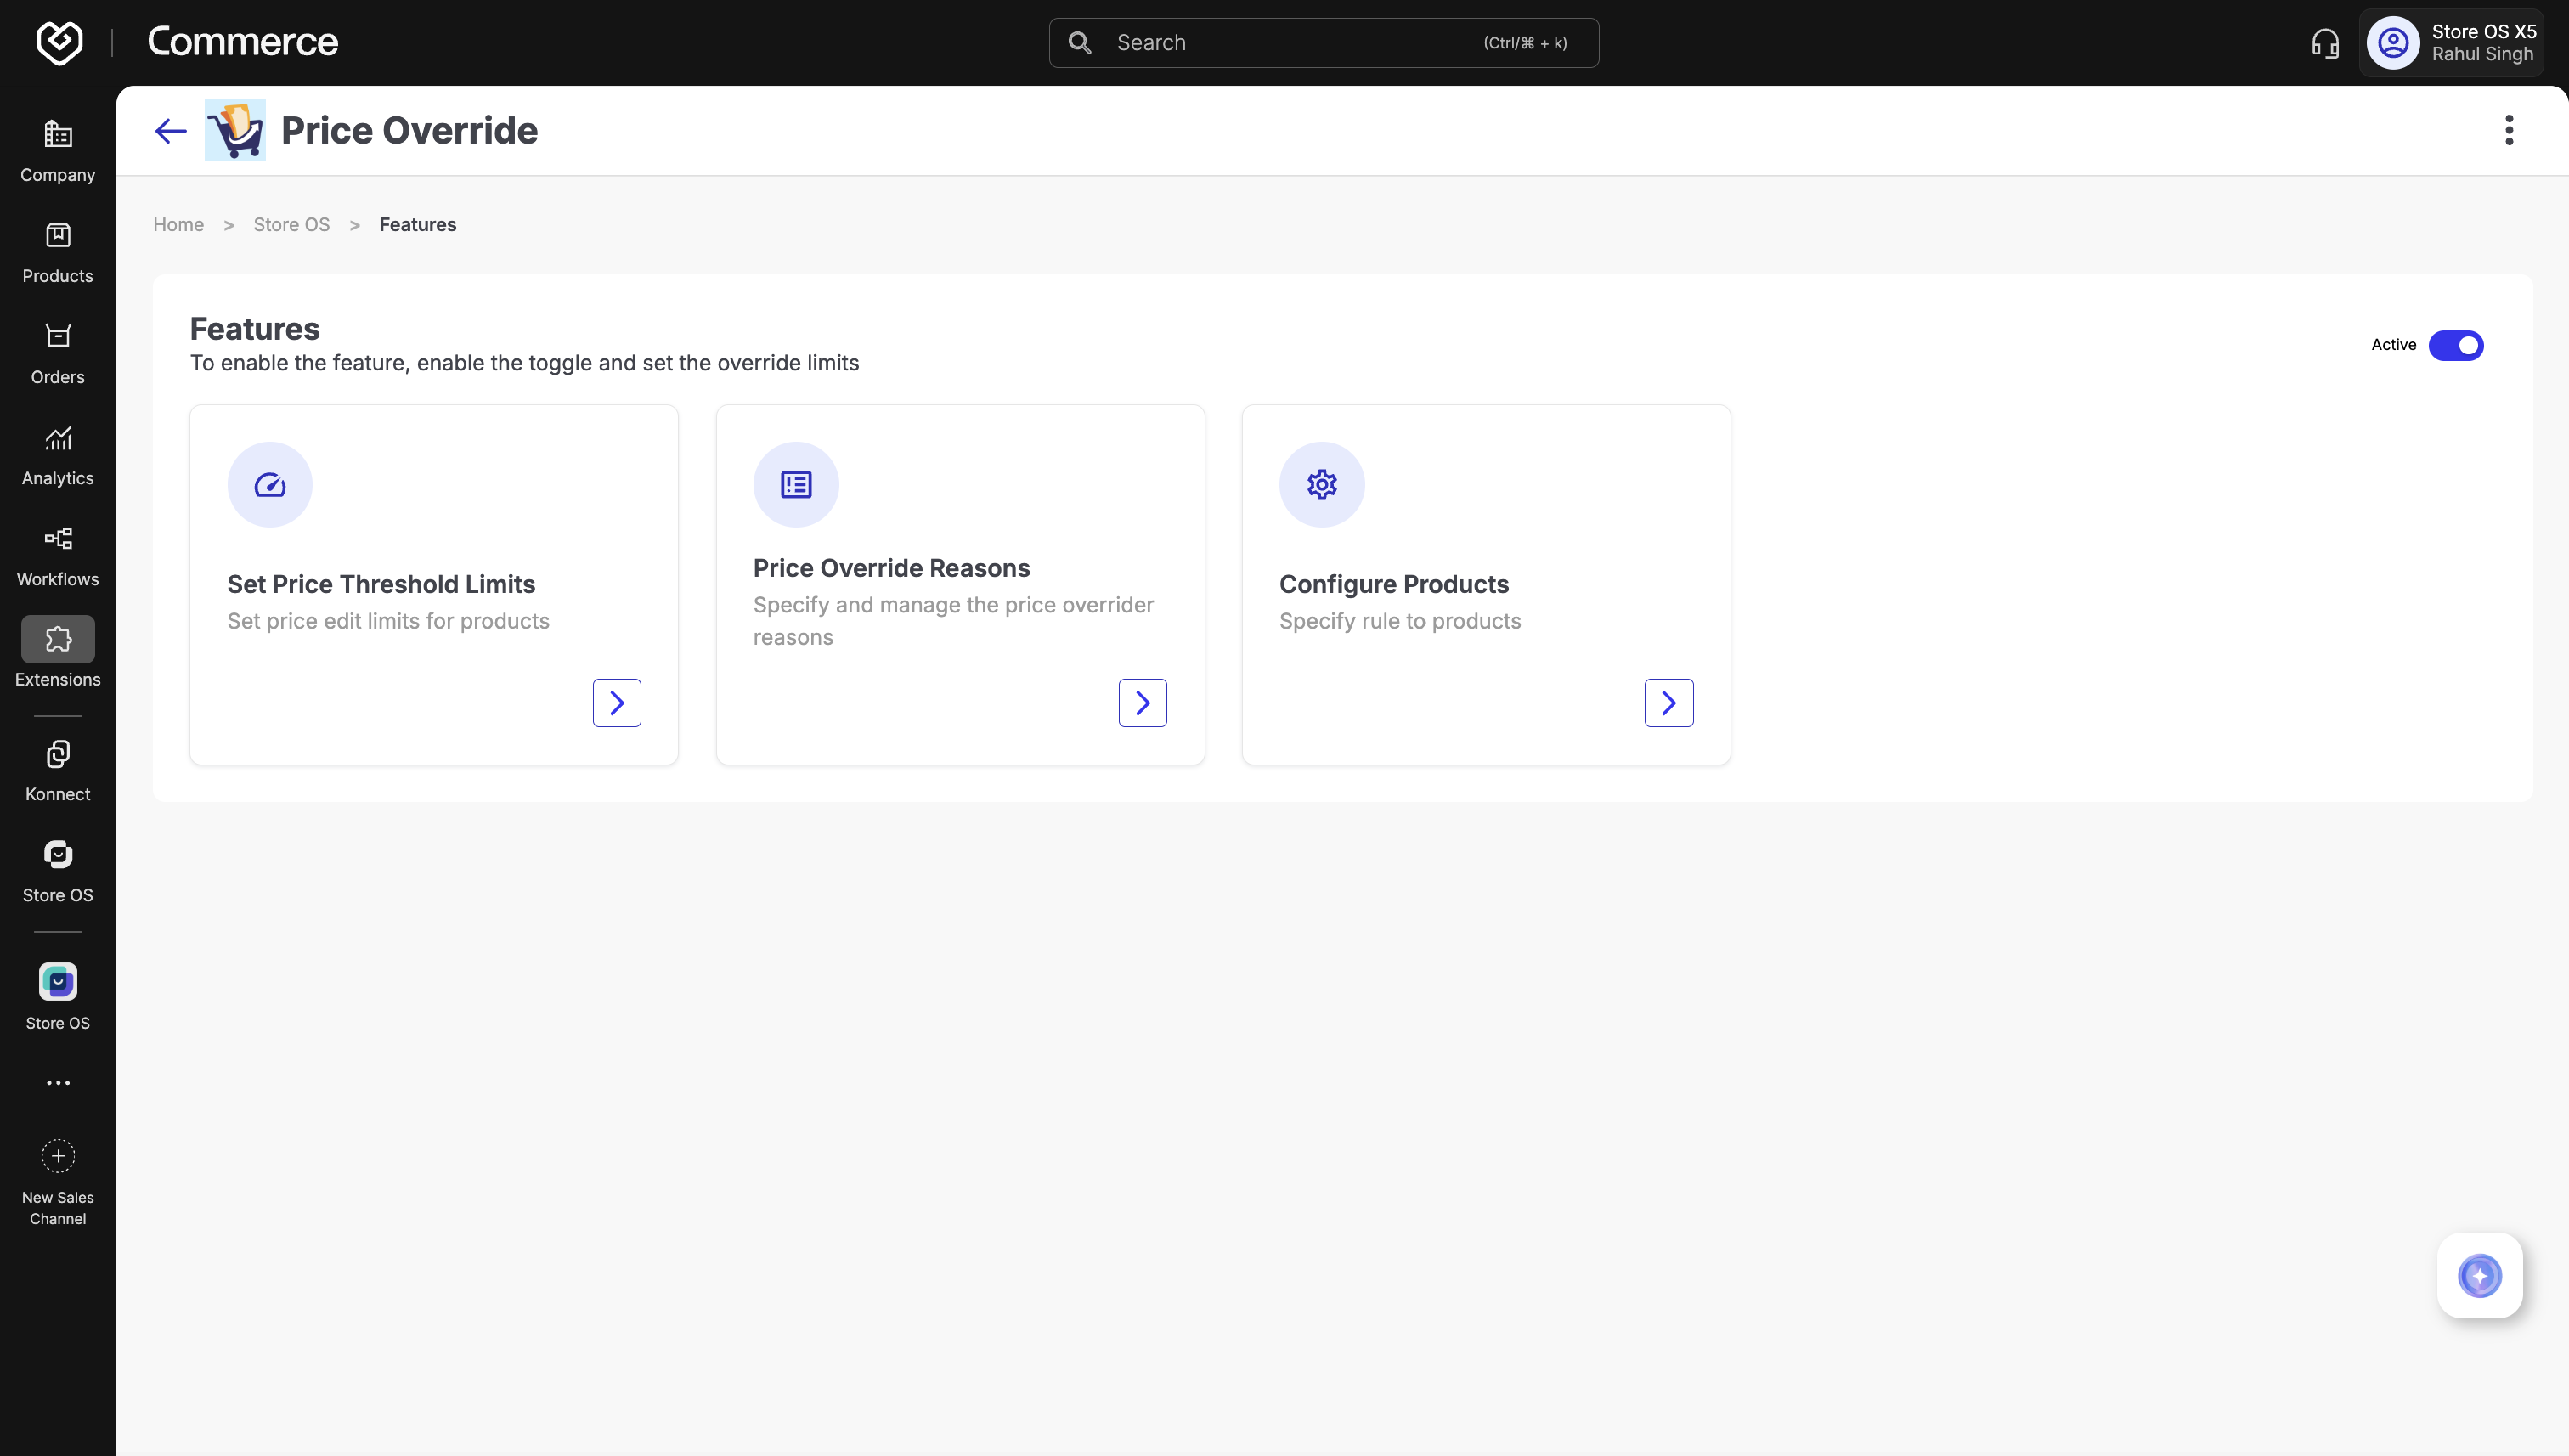Screen dimensions: 2569x1456
Task: Click the Price Override page heading
Action: pyautogui.click(x=409, y=131)
